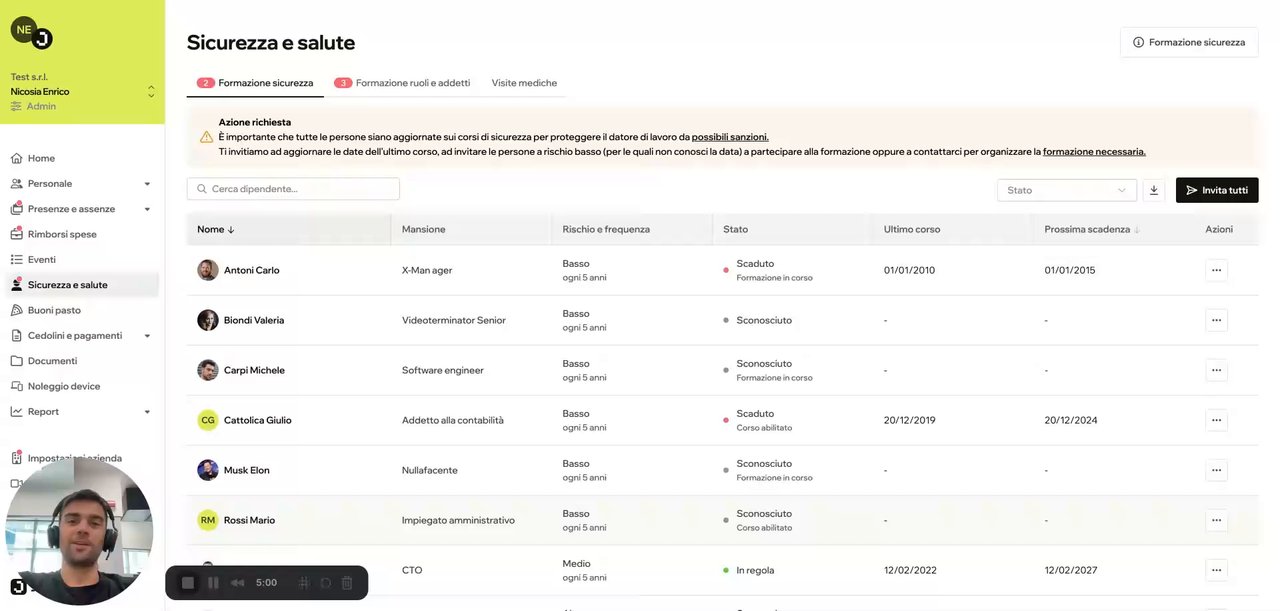Image resolution: width=1280 pixels, height=611 pixels.
Task: Click the Buoni pasto icon
Action: 17,310
